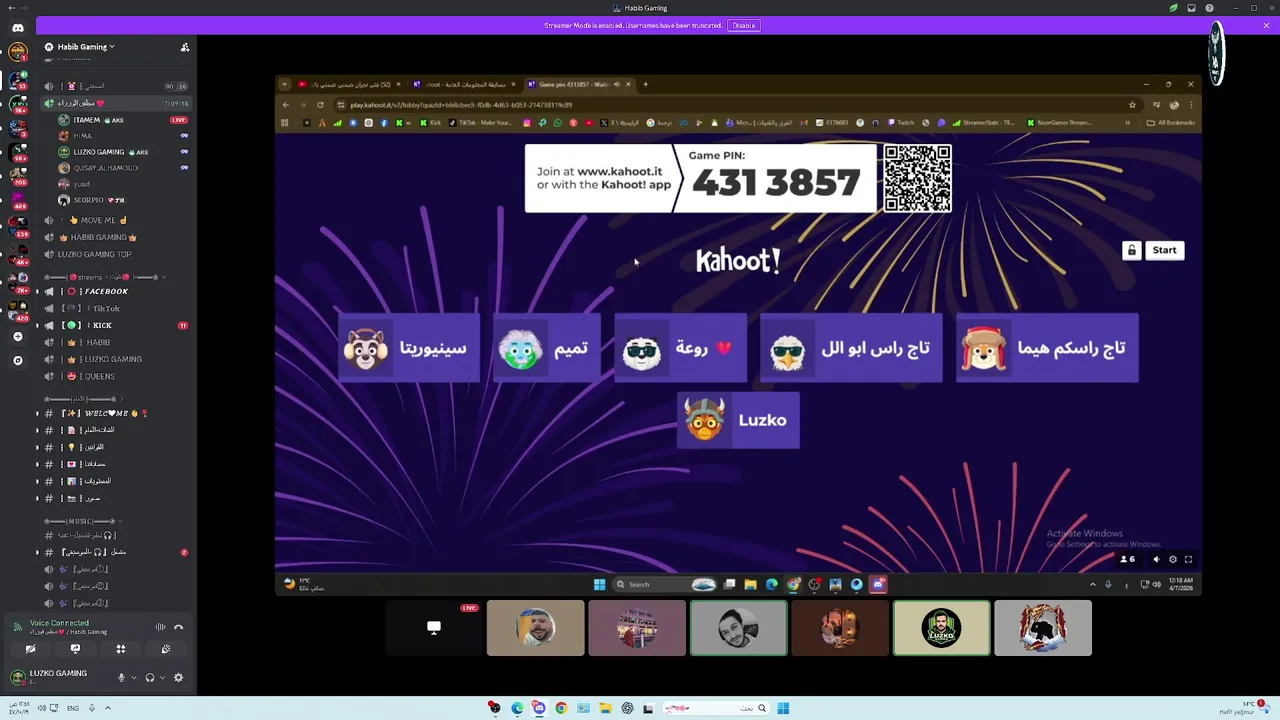Image resolution: width=1280 pixels, height=720 pixels.
Task: Open the Habib Gaming server dropdown
Action: (x=85, y=47)
